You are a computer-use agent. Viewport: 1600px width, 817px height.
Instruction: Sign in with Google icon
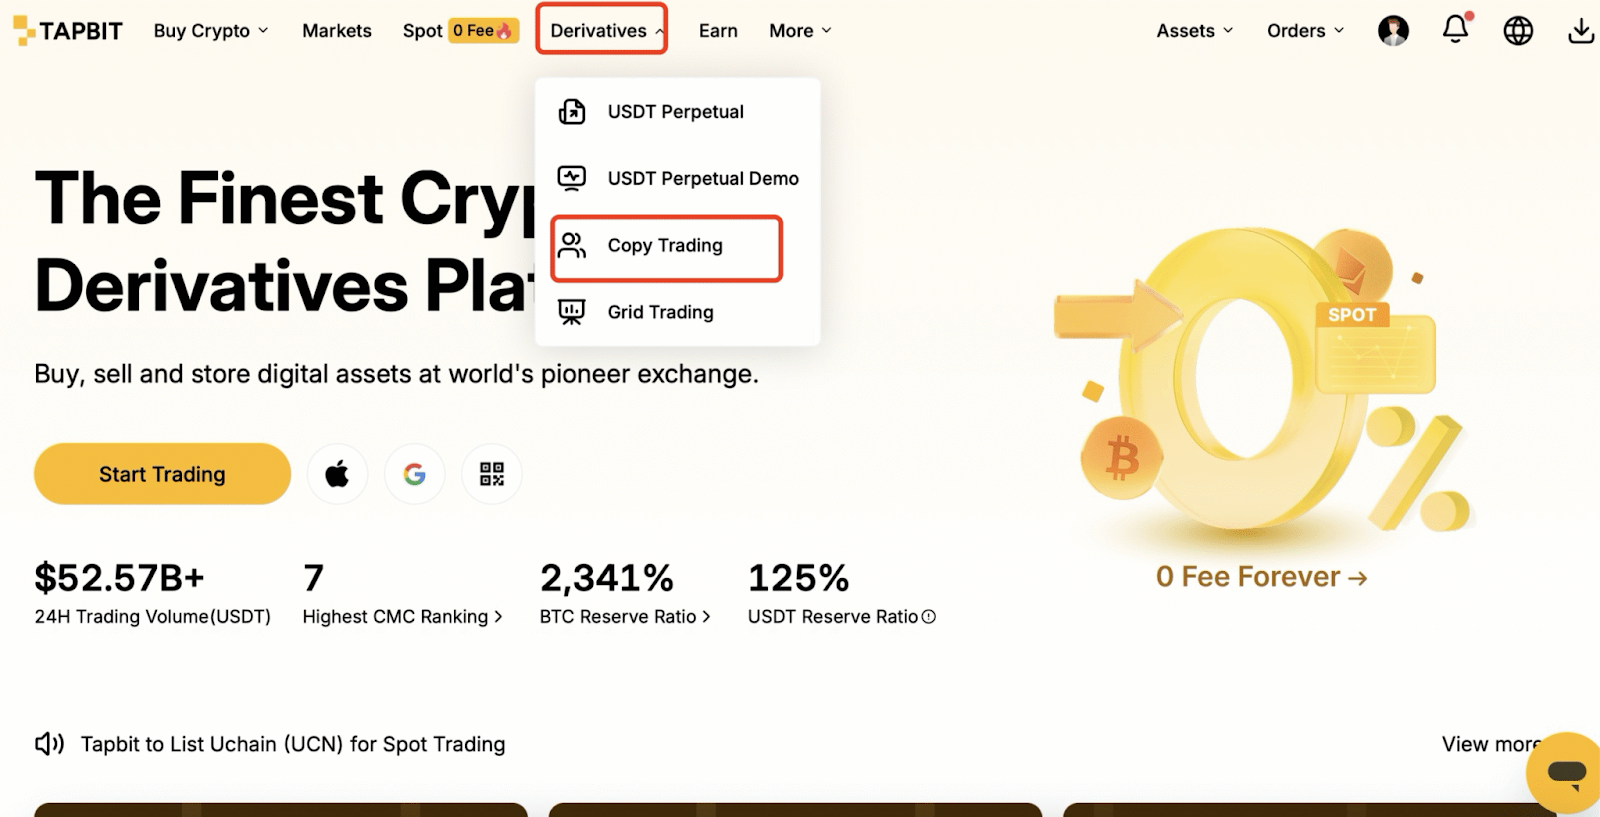415,474
